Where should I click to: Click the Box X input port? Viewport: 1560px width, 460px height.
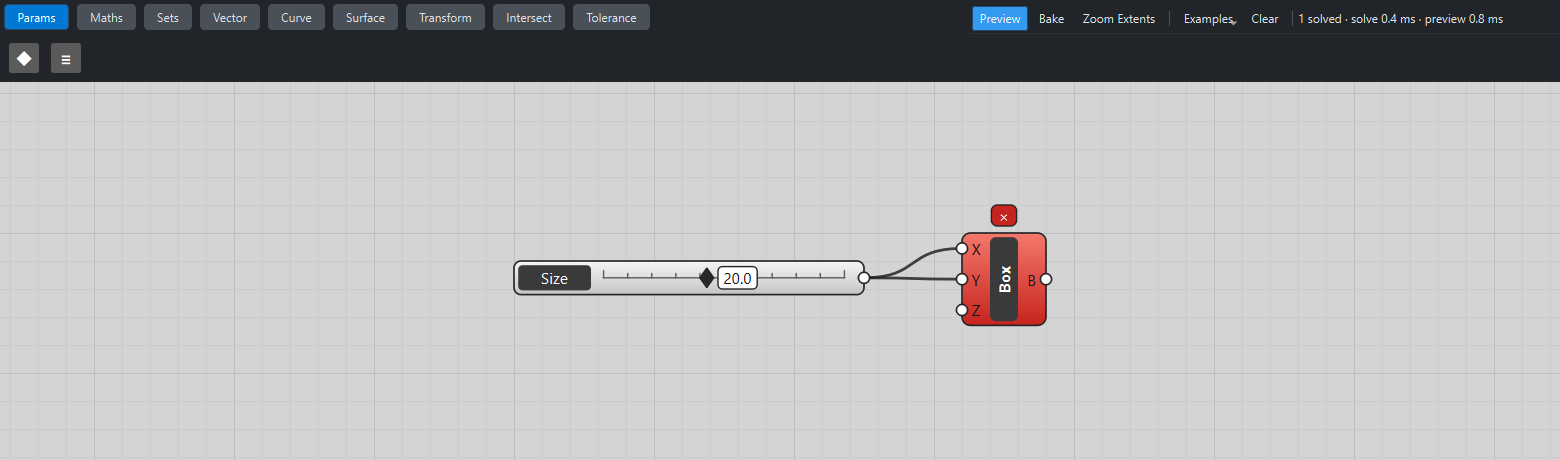point(962,248)
